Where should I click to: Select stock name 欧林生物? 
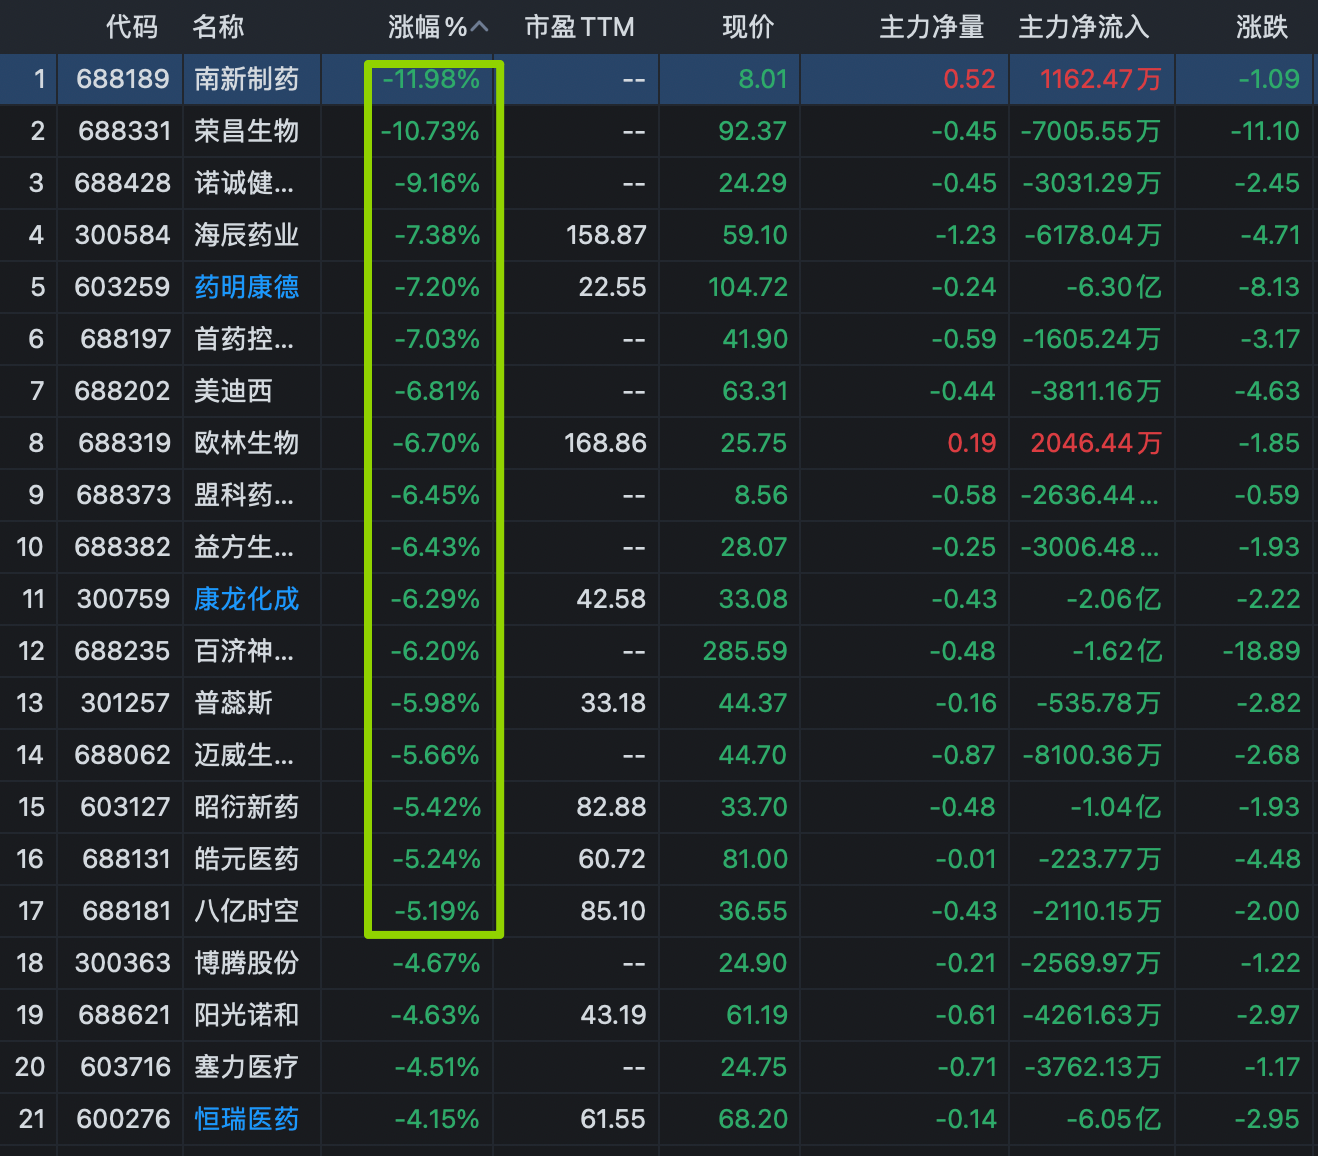pyautogui.click(x=247, y=443)
